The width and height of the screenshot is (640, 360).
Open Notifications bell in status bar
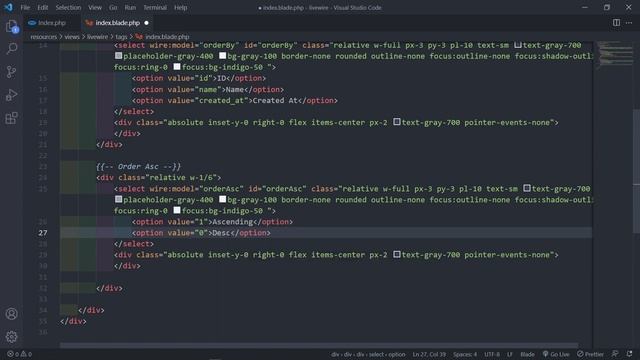[x=629, y=354]
